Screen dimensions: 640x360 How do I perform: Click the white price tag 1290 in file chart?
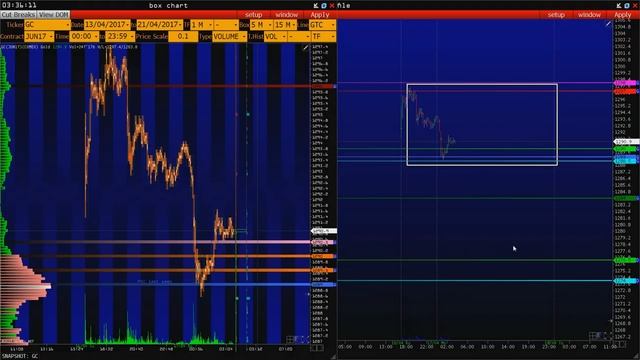click(626, 142)
